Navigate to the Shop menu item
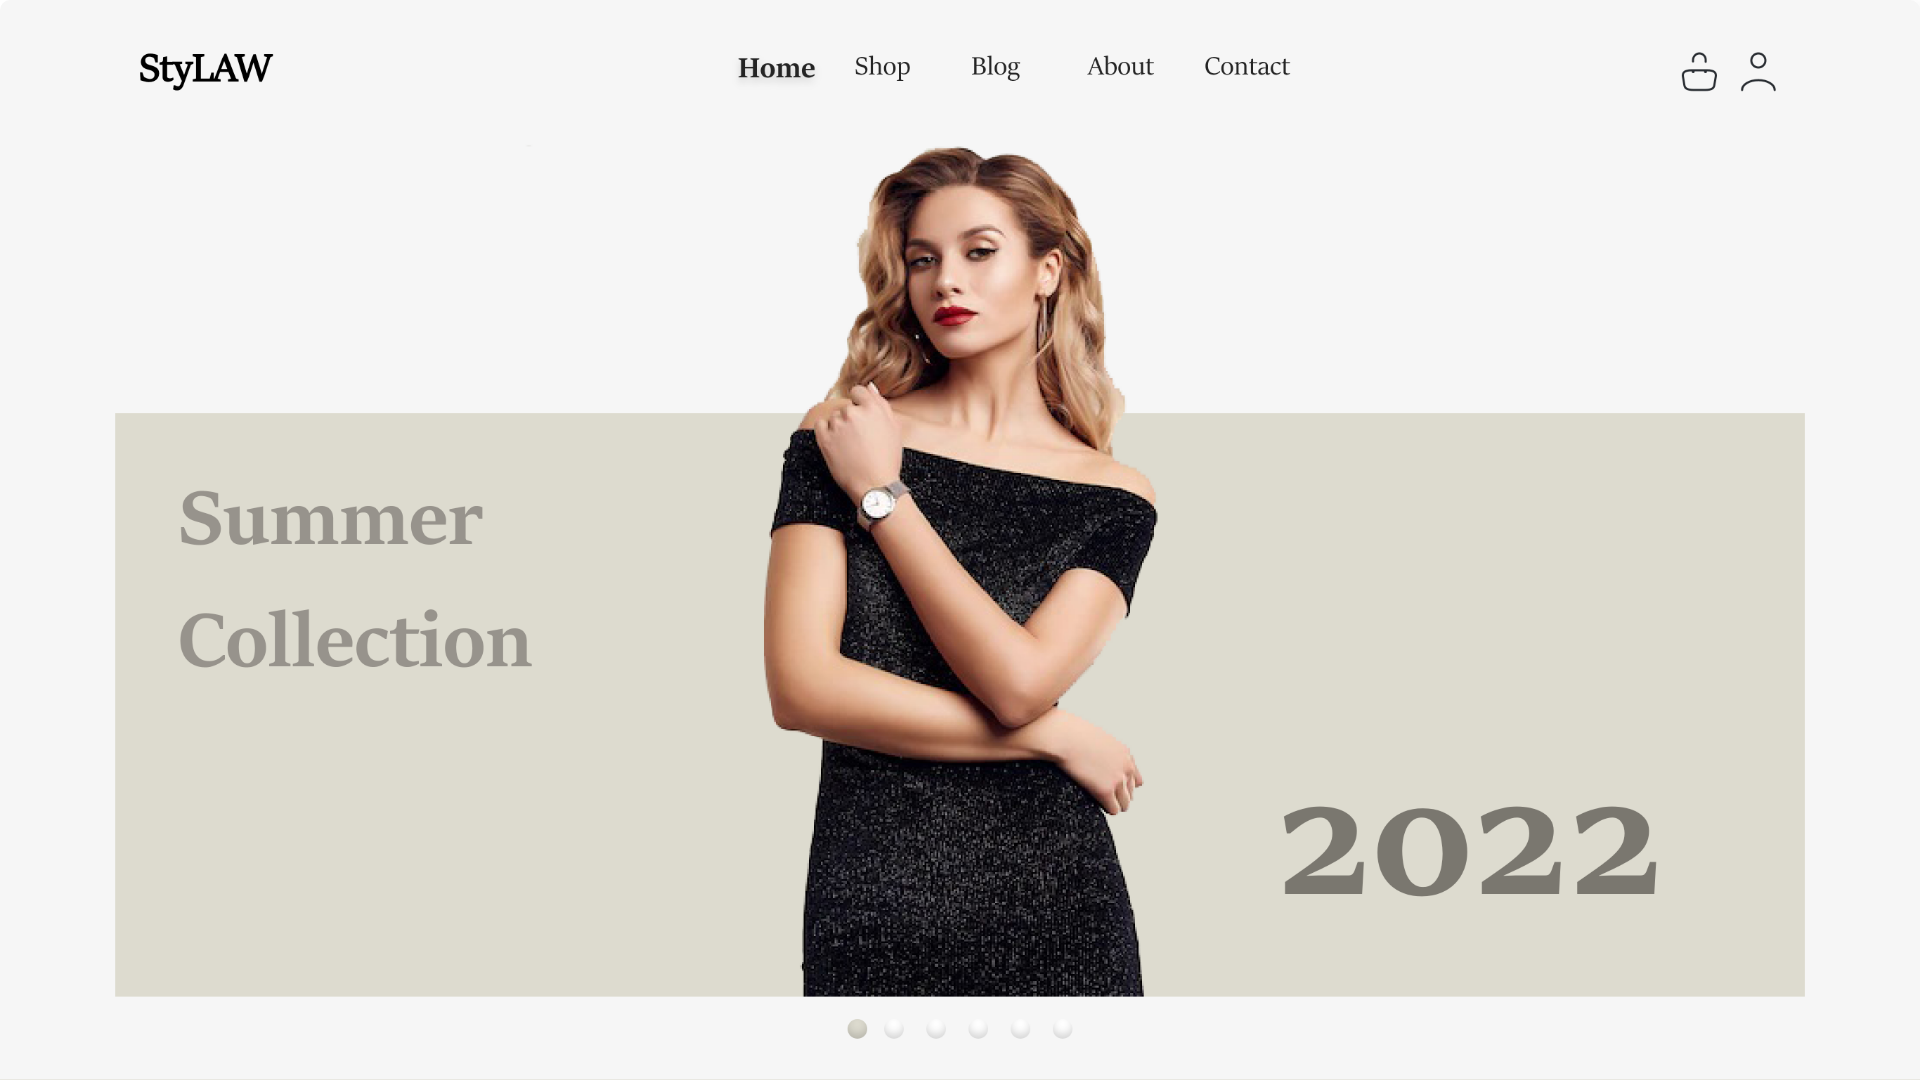Image resolution: width=1920 pixels, height=1080 pixels. point(882,67)
